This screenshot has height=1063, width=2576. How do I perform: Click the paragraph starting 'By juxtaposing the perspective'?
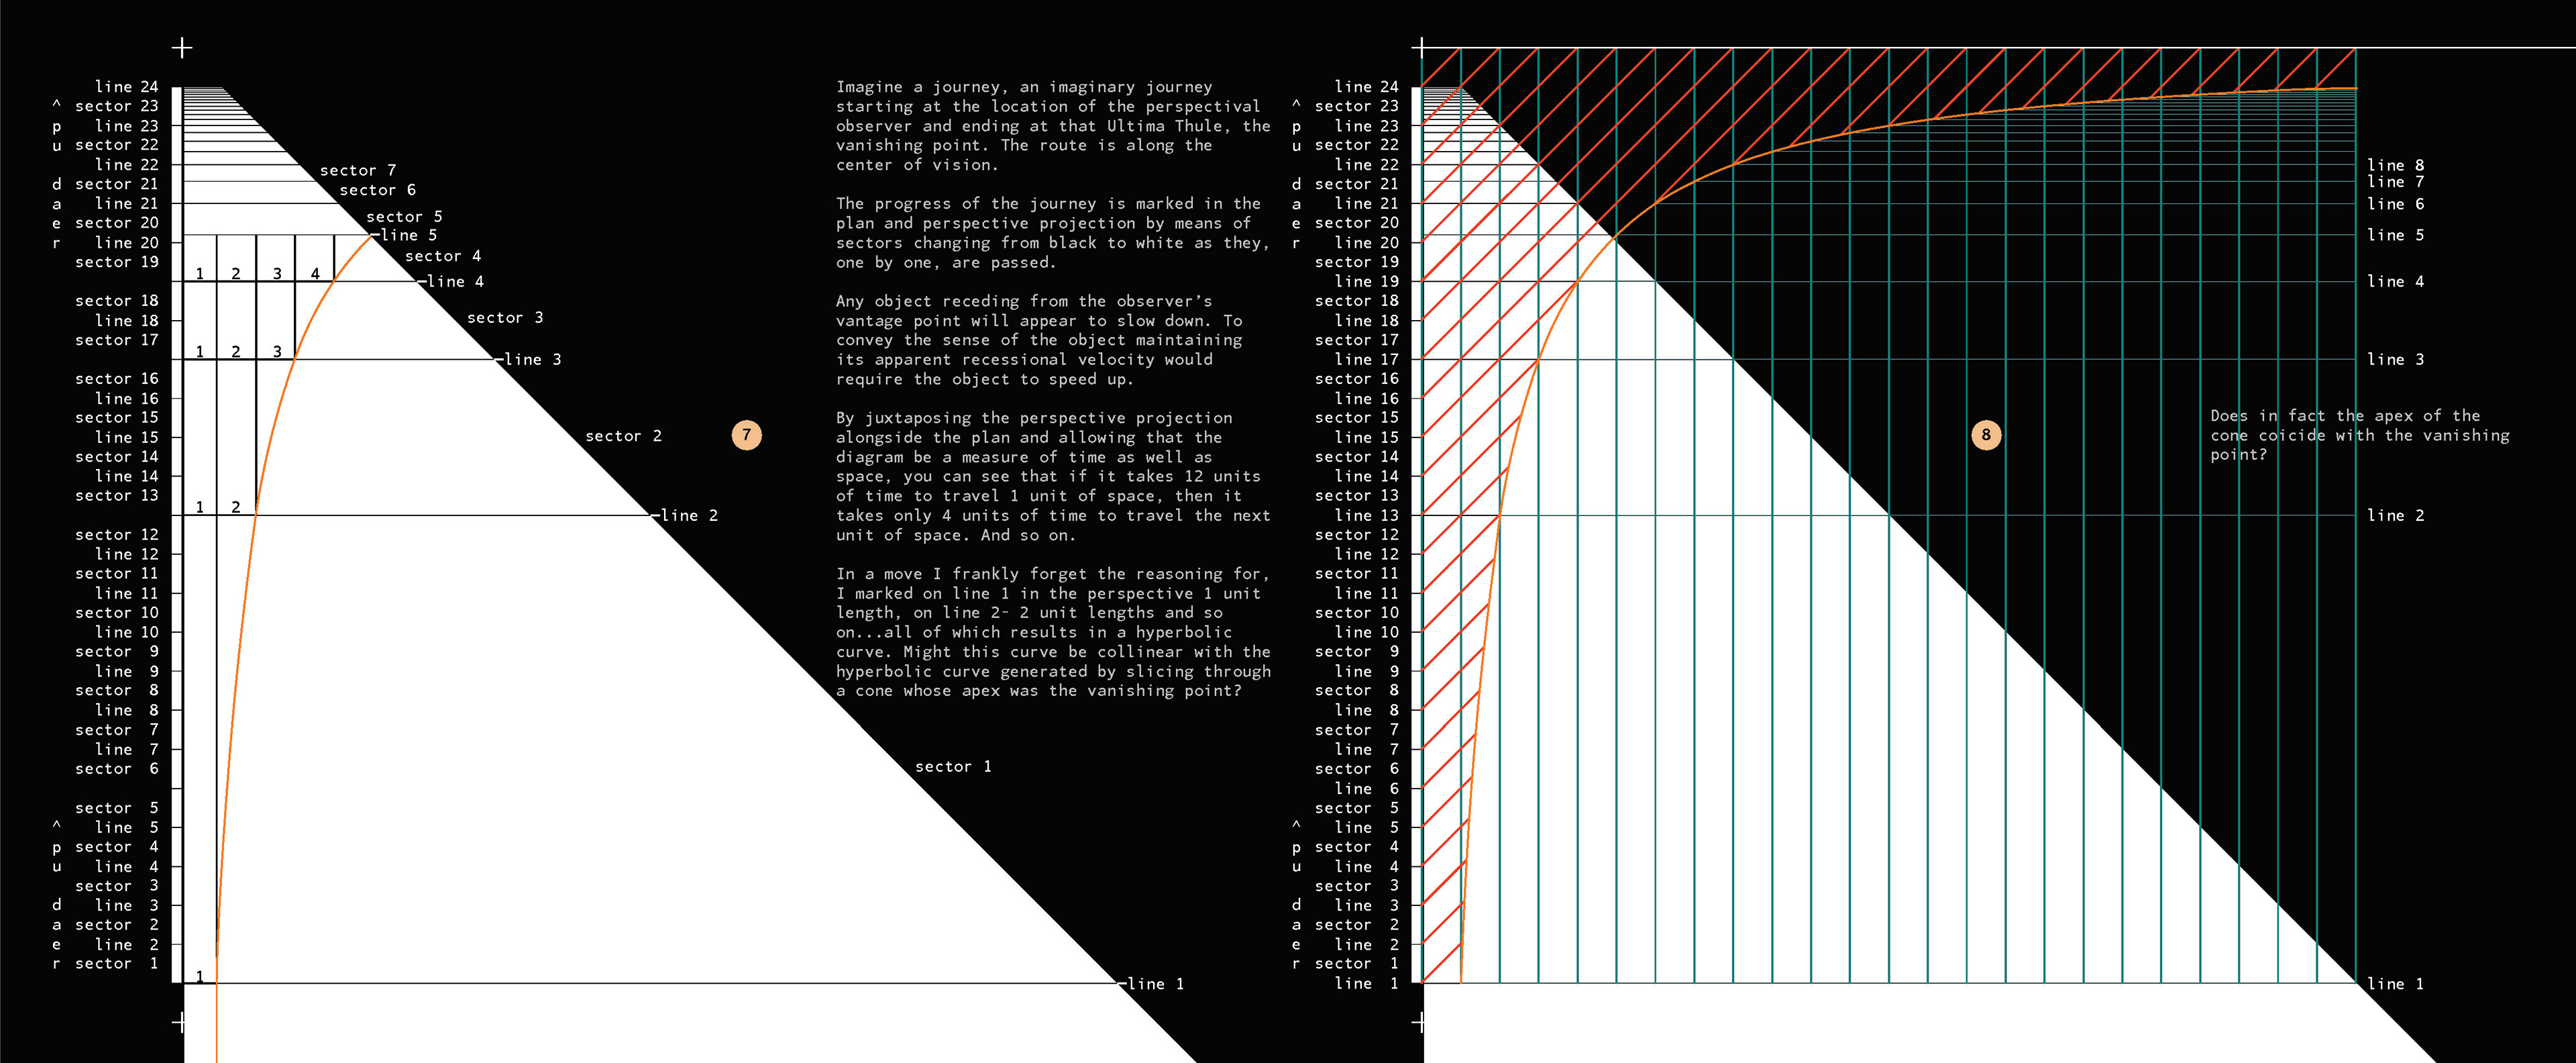point(1052,476)
